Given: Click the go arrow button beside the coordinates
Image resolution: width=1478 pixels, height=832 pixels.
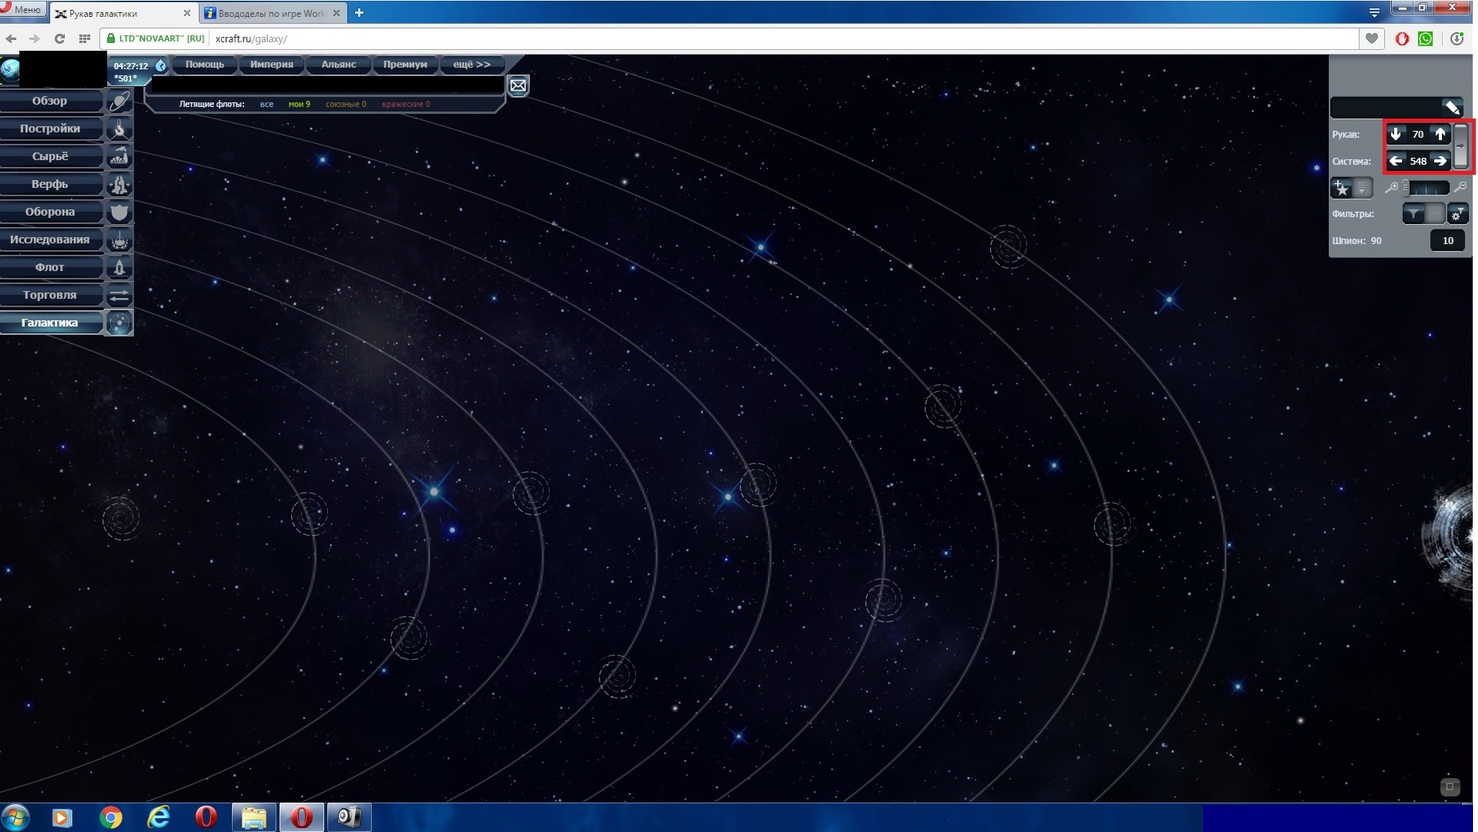Looking at the screenshot, I should click(x=1461, y=147).
